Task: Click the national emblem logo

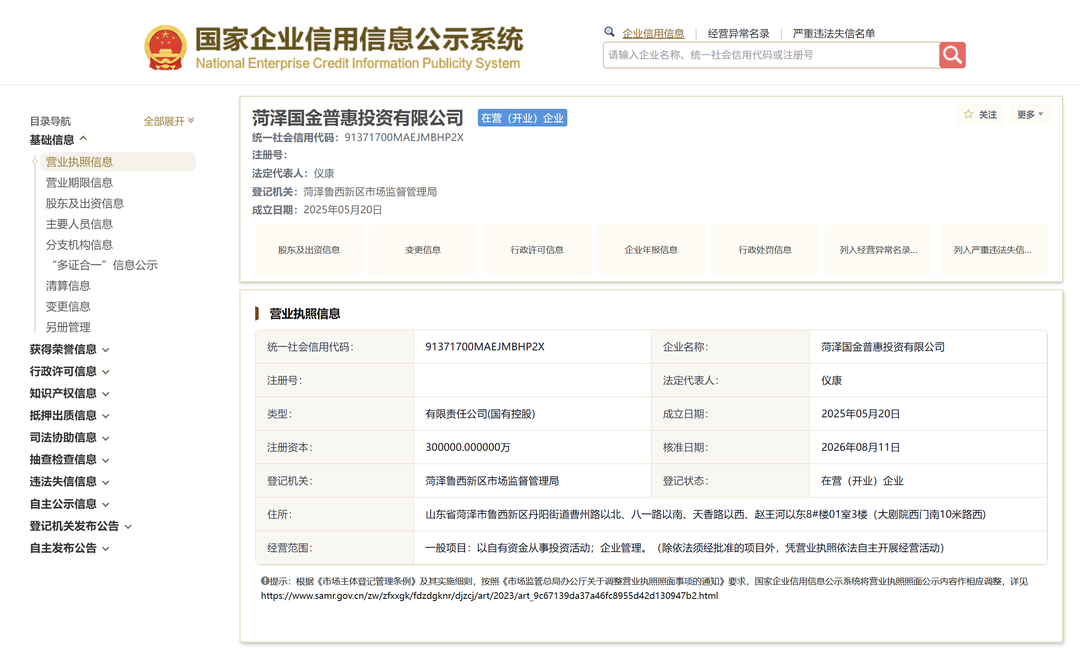Action: (165, 48)
